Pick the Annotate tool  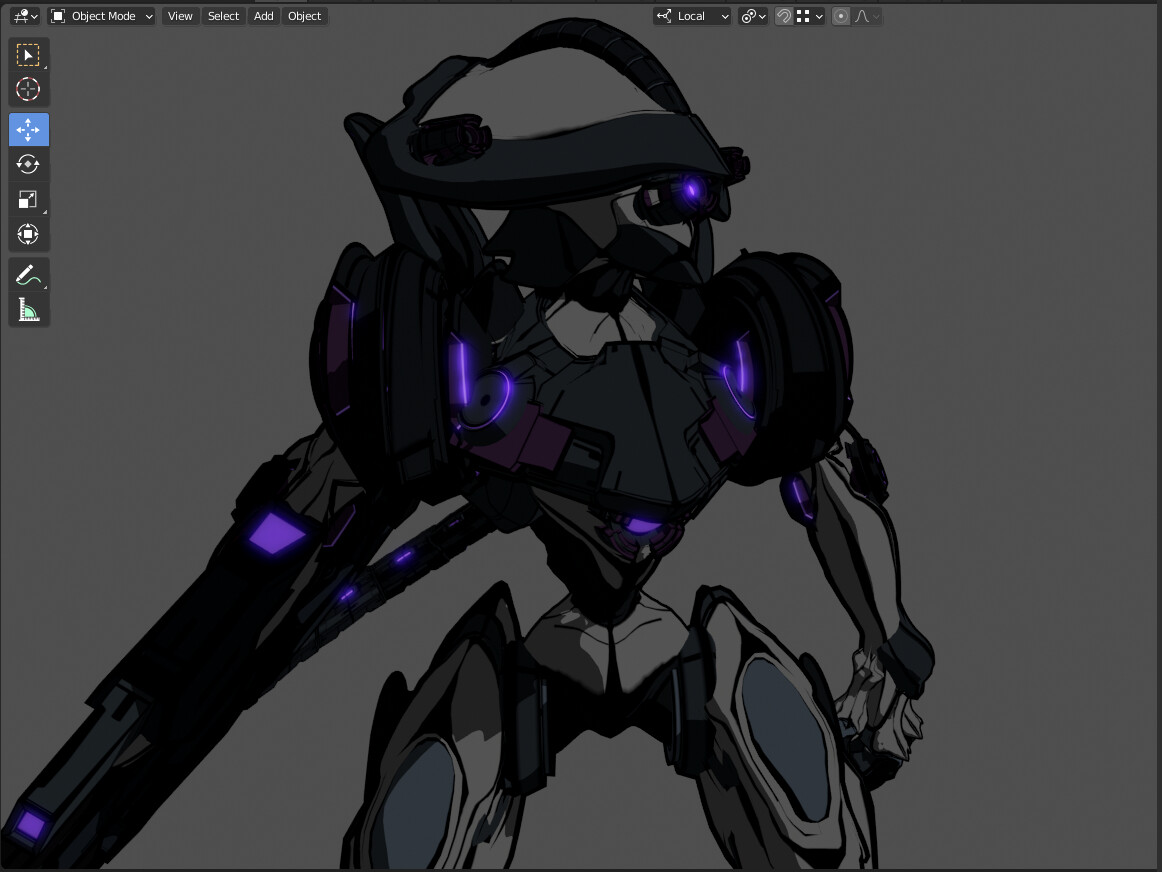(x=28, y=274)
